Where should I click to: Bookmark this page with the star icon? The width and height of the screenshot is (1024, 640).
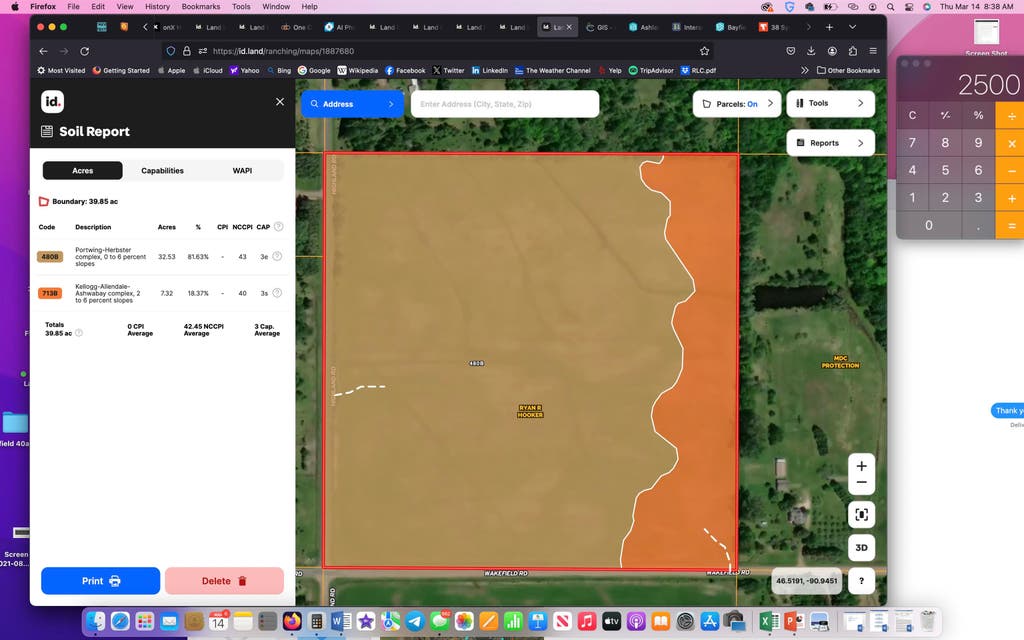pyautogui.click(x=704, y=51)
